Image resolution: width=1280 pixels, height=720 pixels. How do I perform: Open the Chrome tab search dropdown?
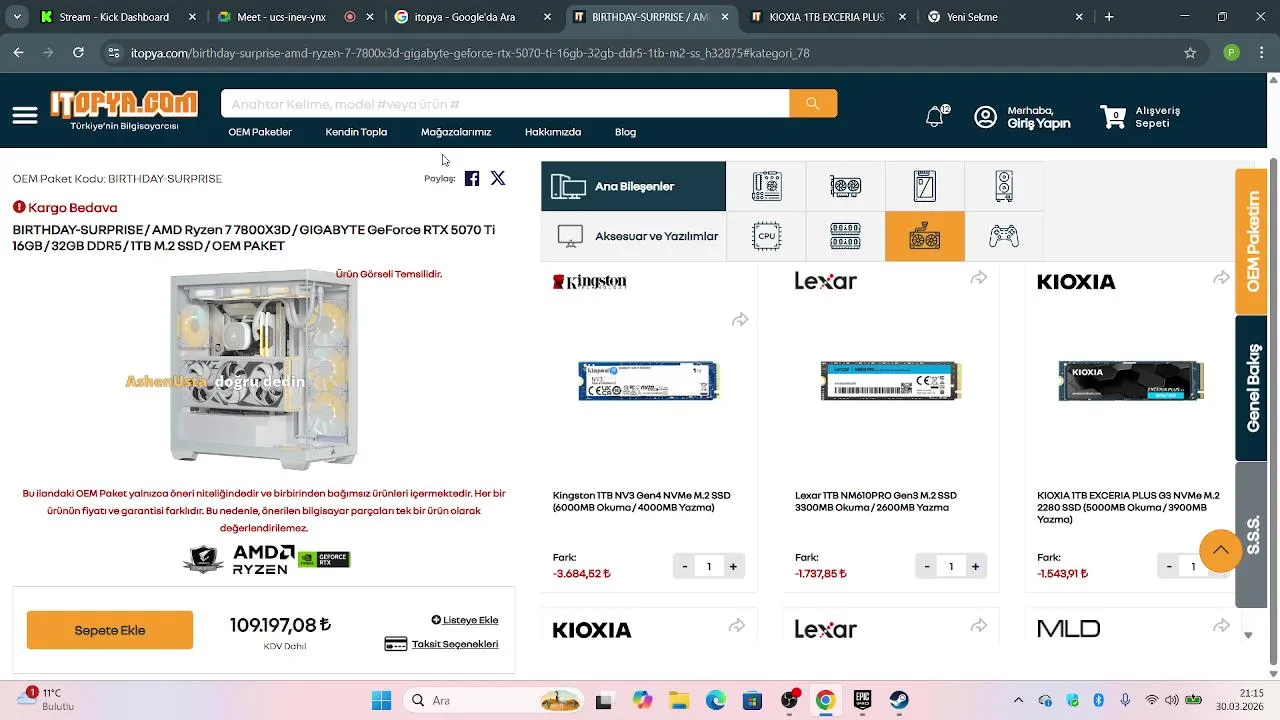click(16, 17)
